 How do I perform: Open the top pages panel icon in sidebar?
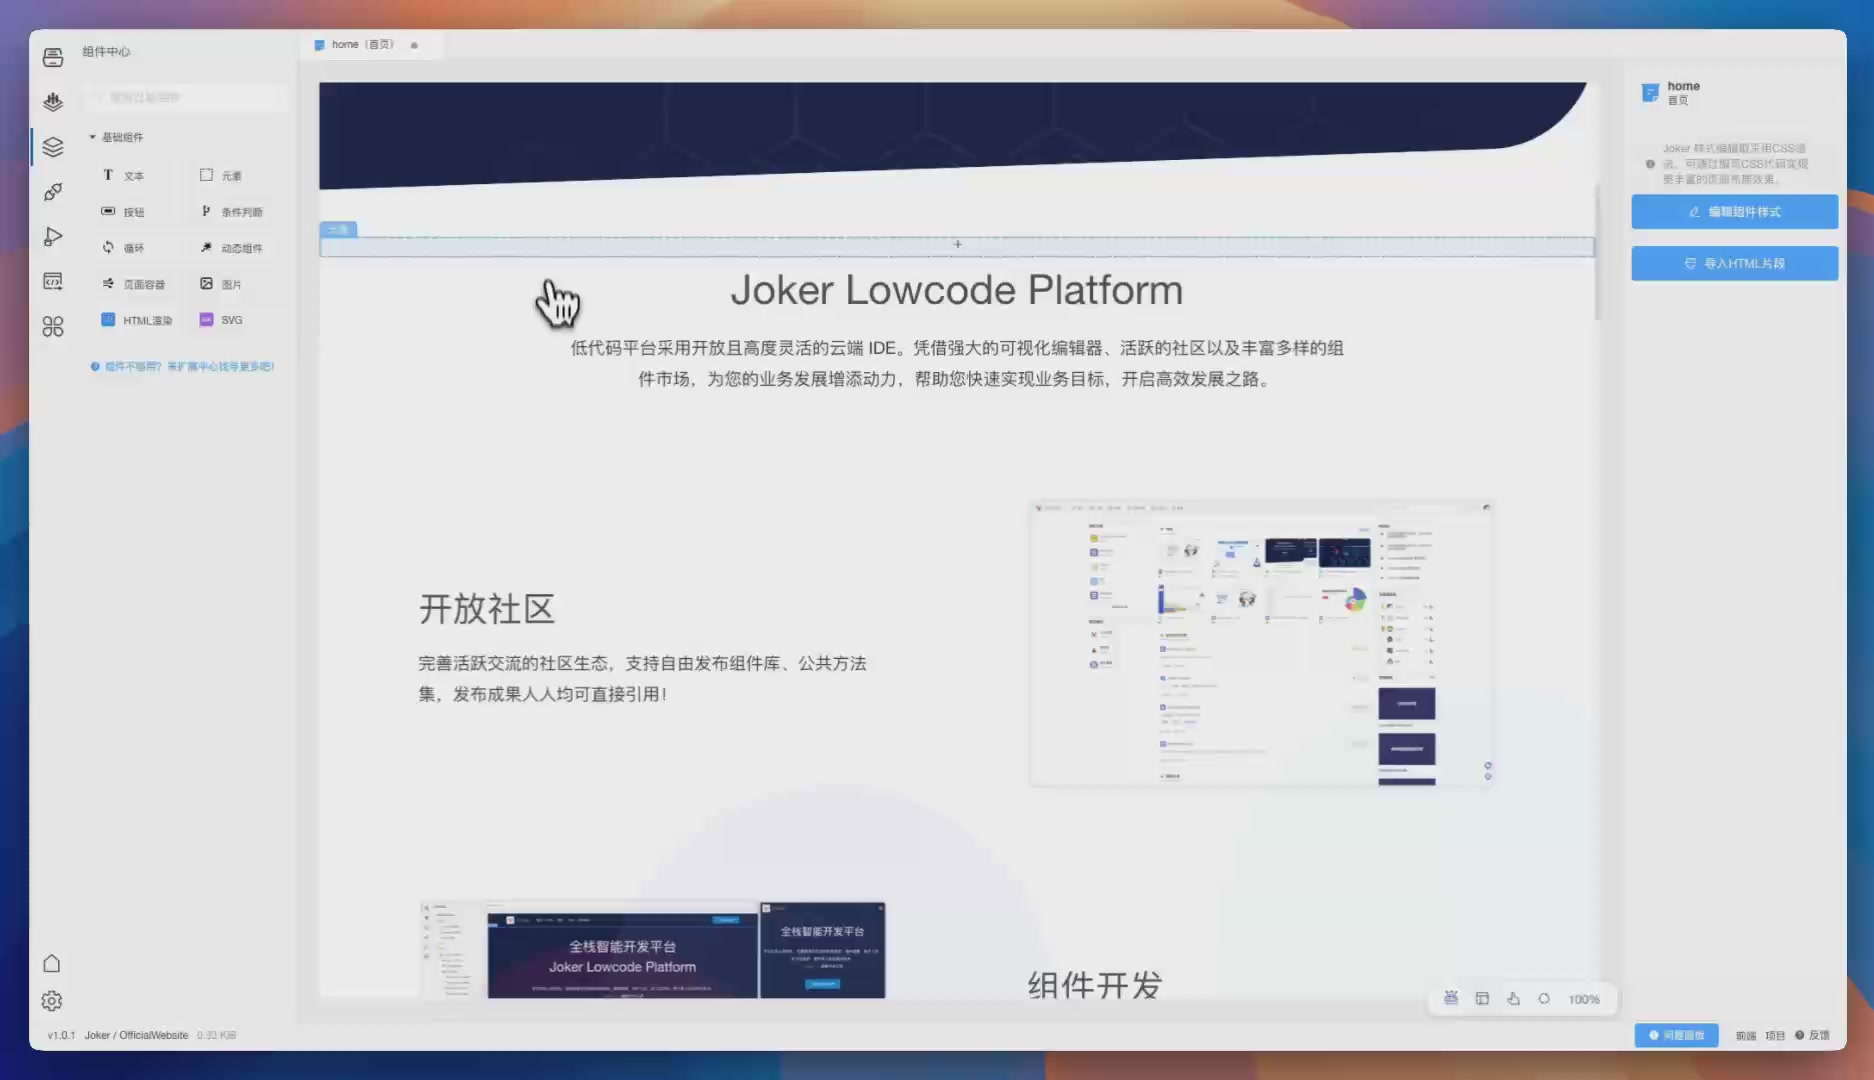click(53, 57)
